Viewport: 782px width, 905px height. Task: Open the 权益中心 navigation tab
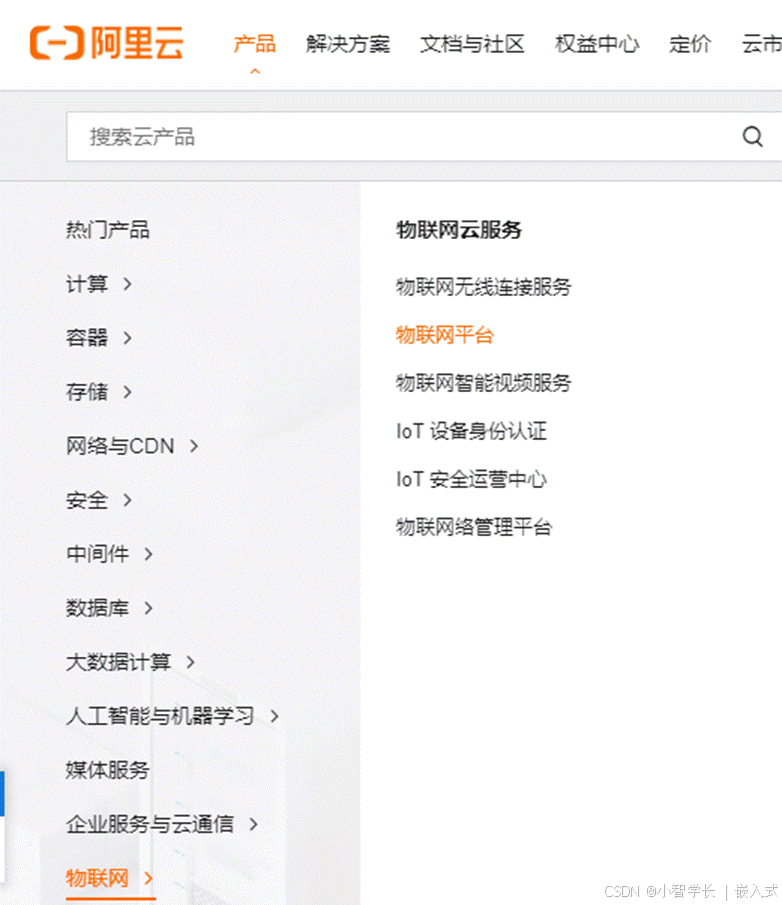[x=597, y=44]
